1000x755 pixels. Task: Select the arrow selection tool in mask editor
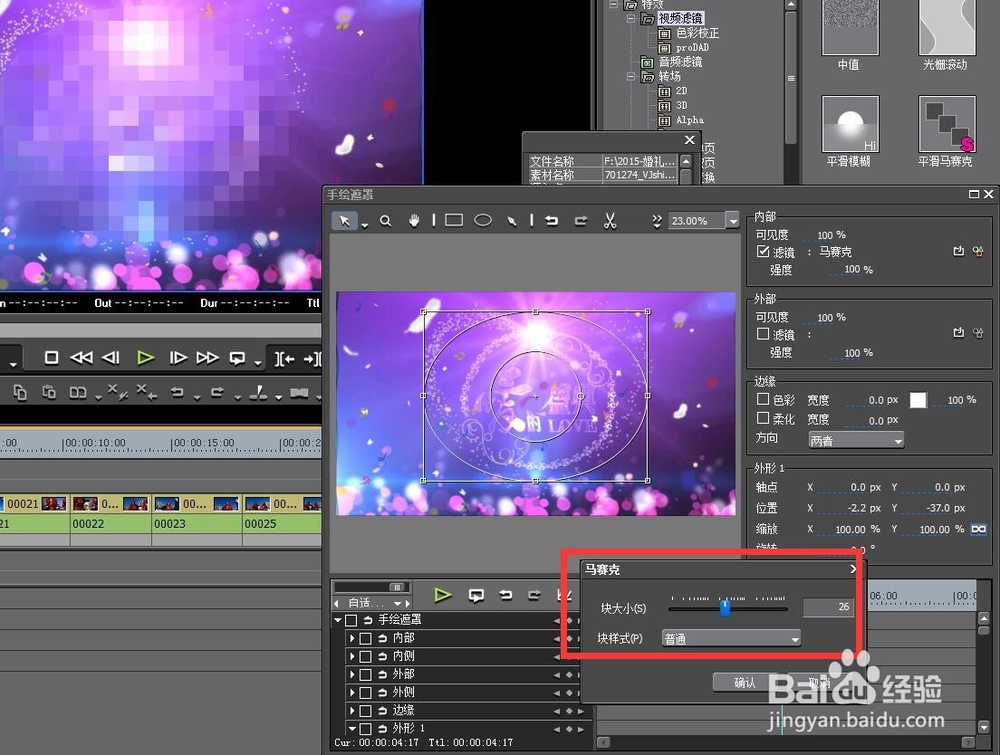pyautogui.click(x=344, y=221)
